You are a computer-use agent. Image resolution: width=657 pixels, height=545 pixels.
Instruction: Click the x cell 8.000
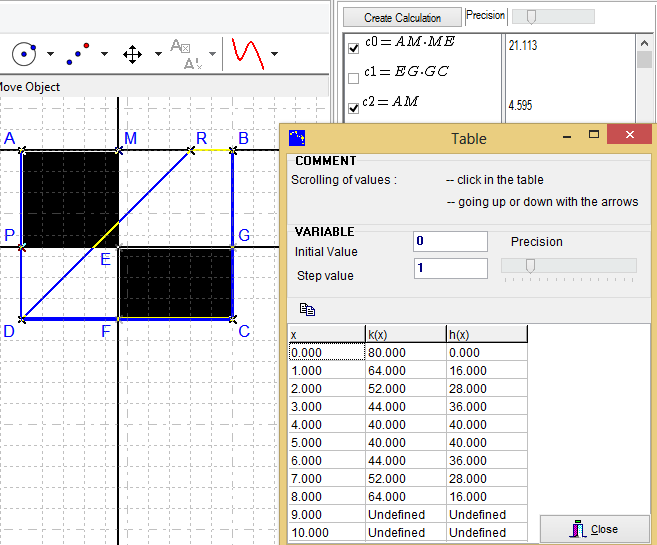tap(327, 496)
